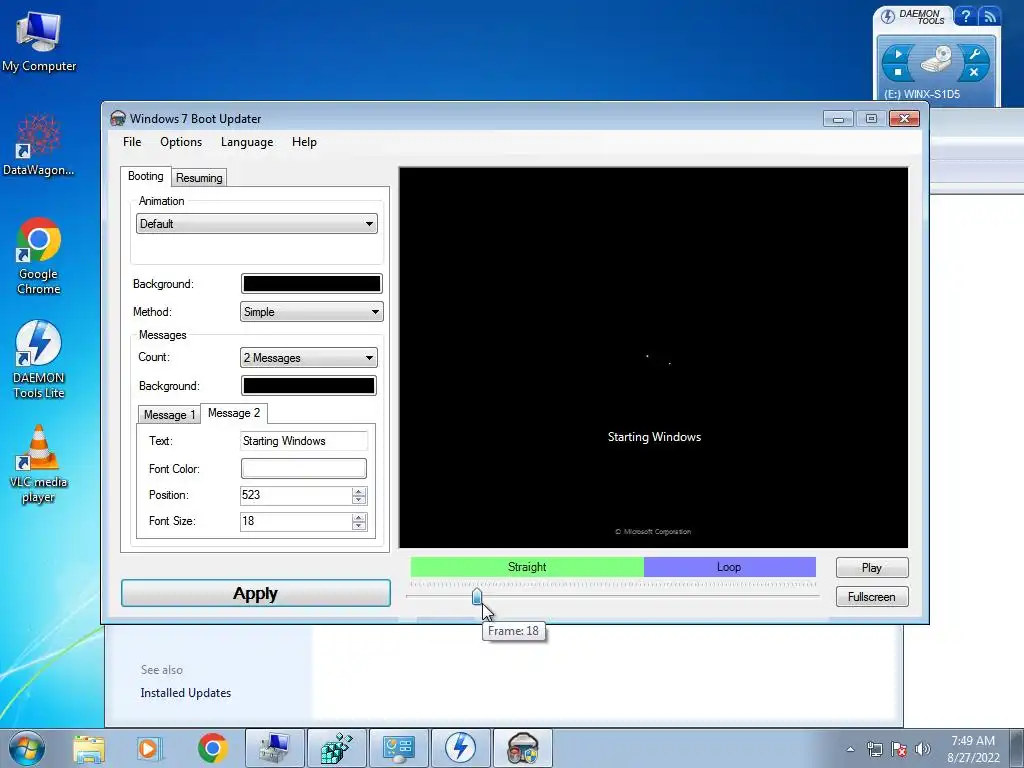The width and height of the screenshot is (1024, 768).
Task: Click the Text field containing Starting Windows
Action: click(x=304, y=441)
